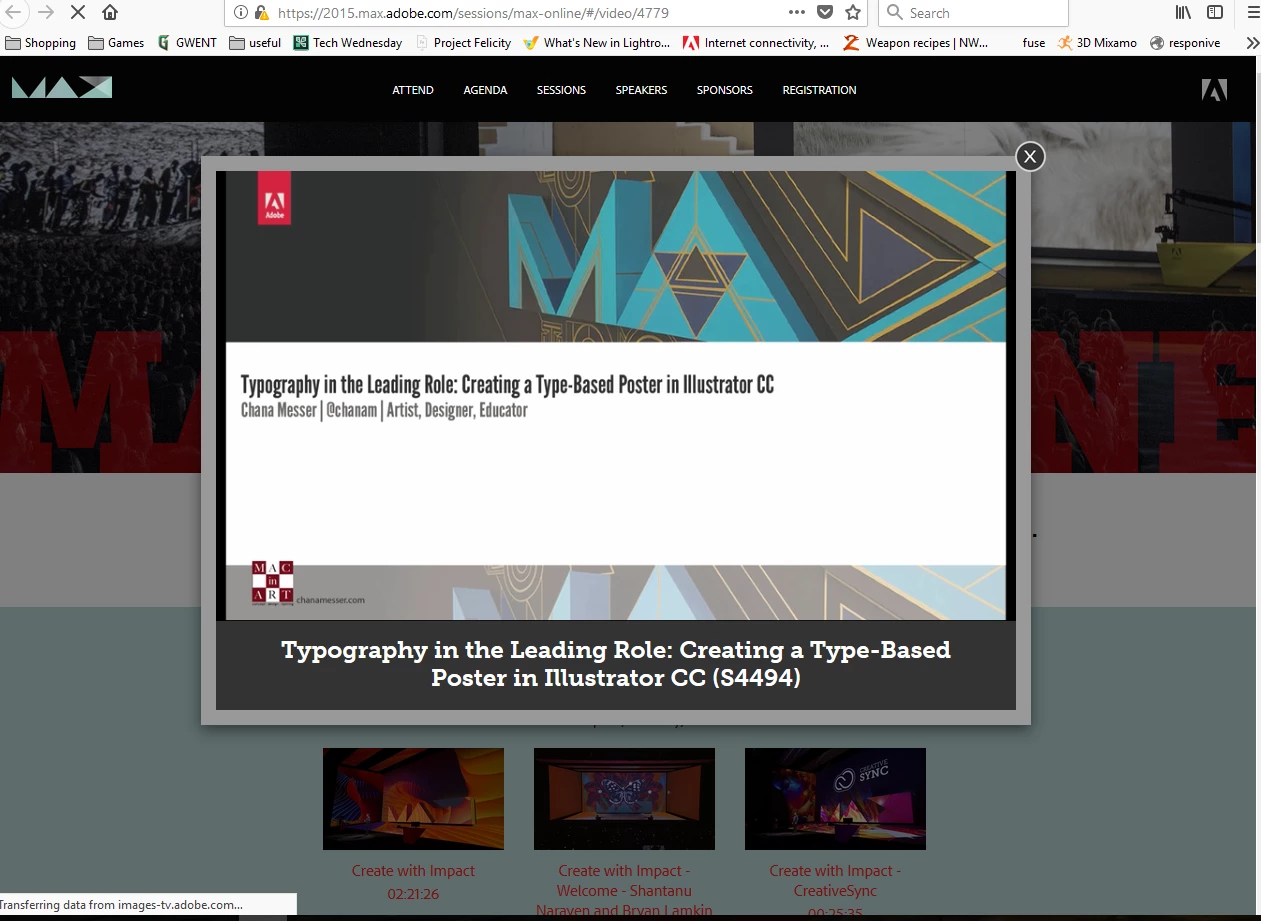The image size is (1261, 921).
Task: Click the Create with Impact thumbnail
Action: [413, 799]
